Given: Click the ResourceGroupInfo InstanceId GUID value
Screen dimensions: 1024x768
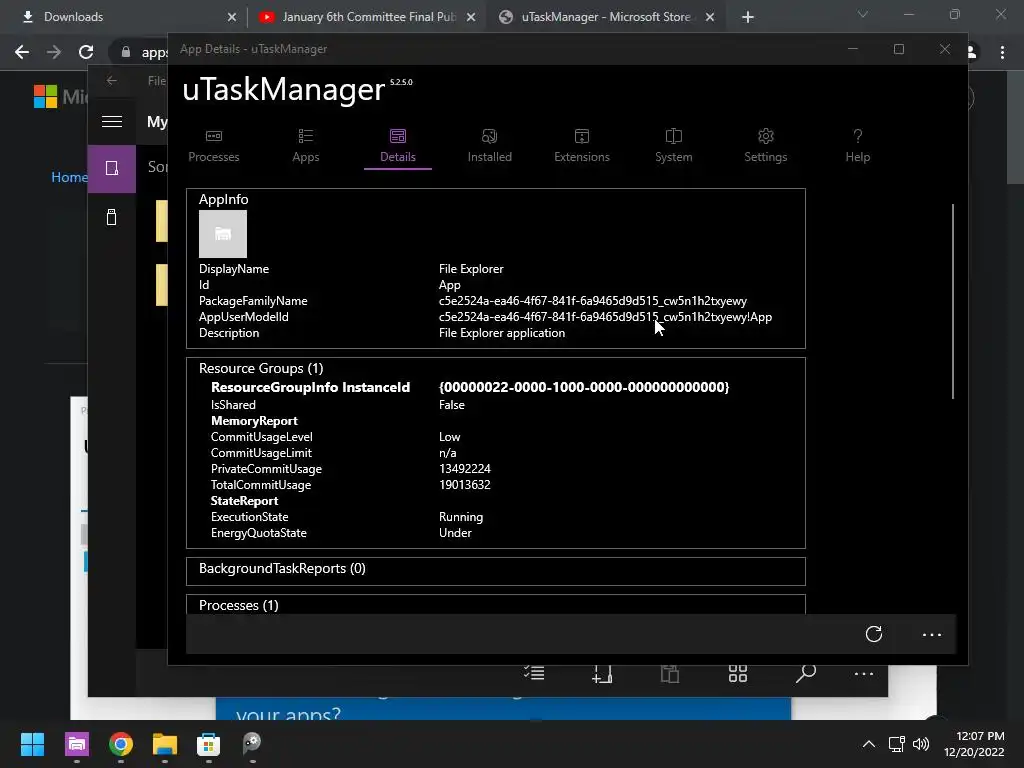Looking at the screenshot, I should 584,387.
